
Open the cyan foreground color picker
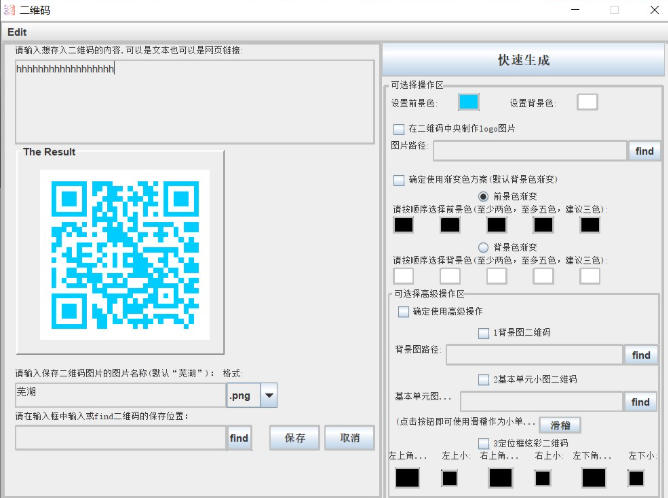468,102
